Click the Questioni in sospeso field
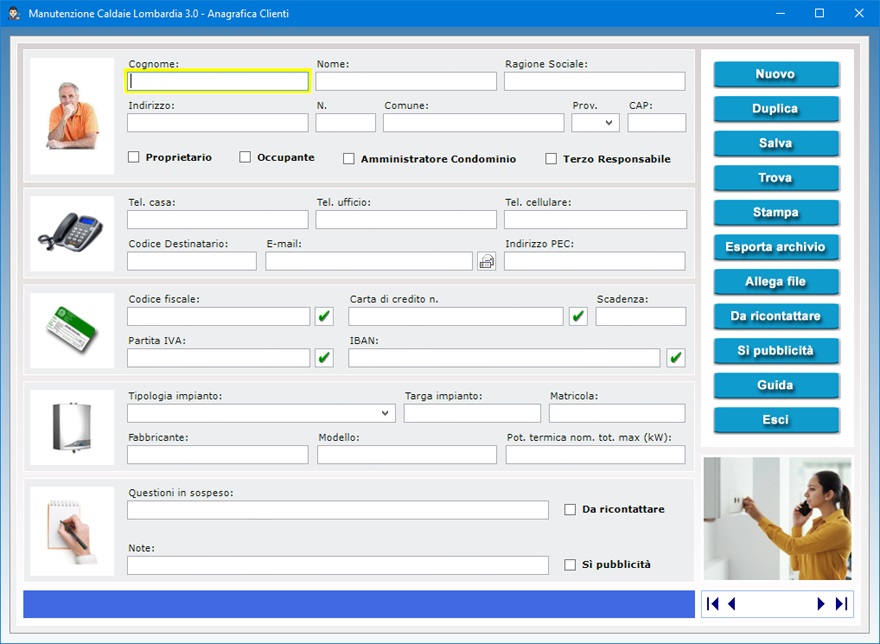 coord(338,510)
